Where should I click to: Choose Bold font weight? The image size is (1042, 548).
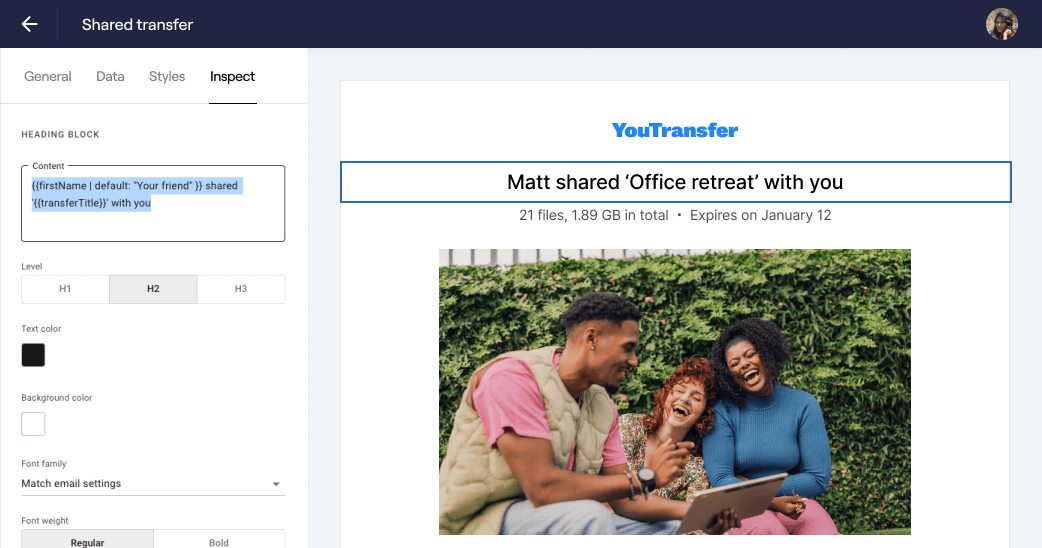coord(219,541)
